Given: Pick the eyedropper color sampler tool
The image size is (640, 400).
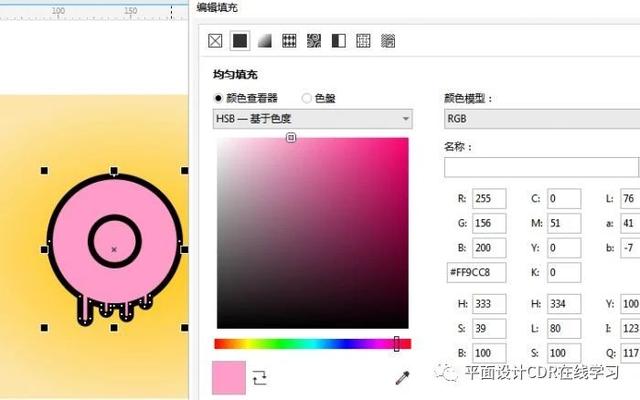Looking at the screenshot, I should [x=402, y=378].
